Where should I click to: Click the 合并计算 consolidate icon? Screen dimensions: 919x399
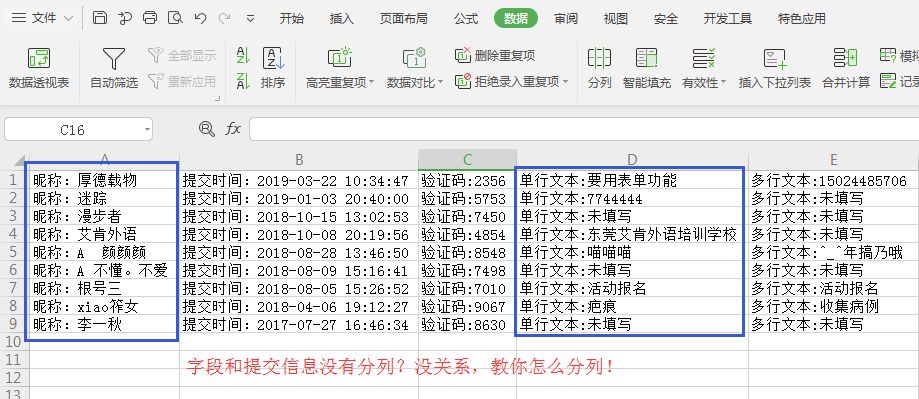pyautogui.click(x=846, y=58)
